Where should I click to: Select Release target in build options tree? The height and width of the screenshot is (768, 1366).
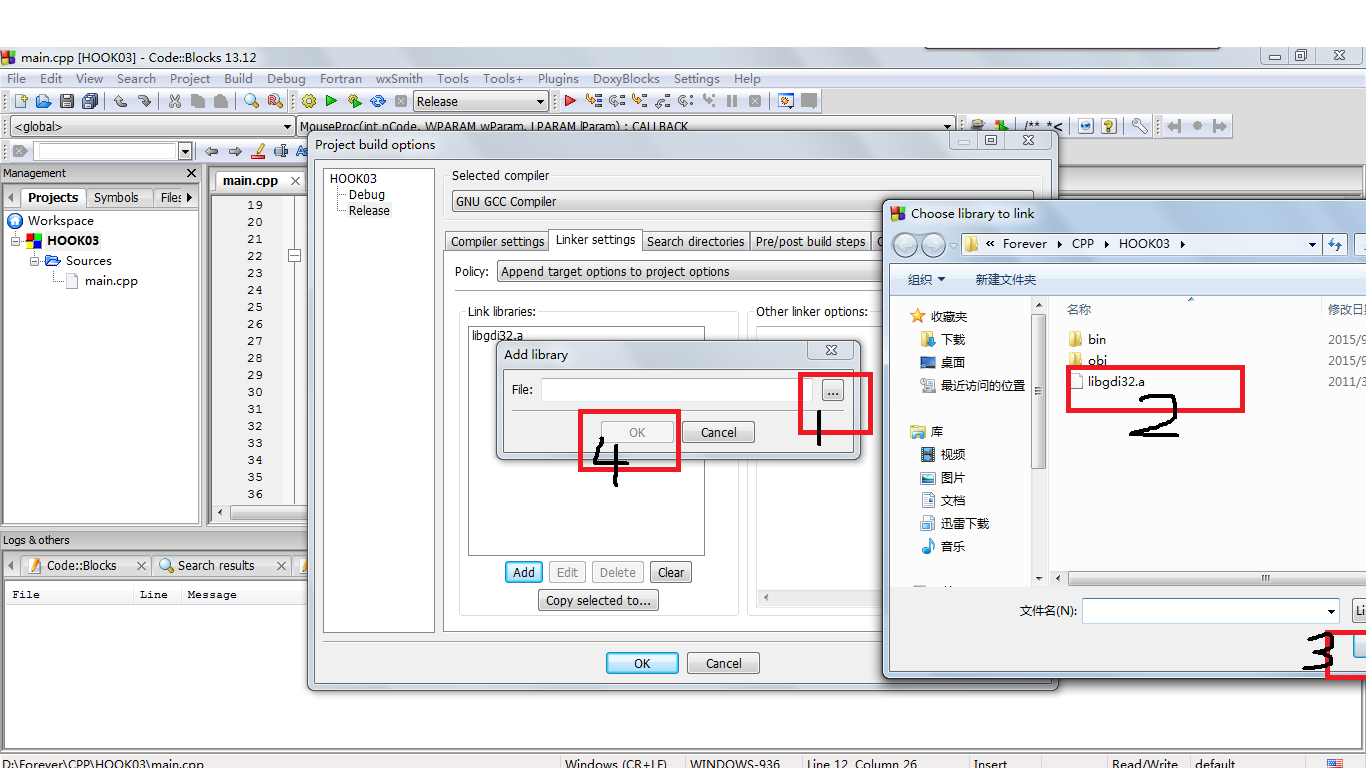click(x=369, y=211)
